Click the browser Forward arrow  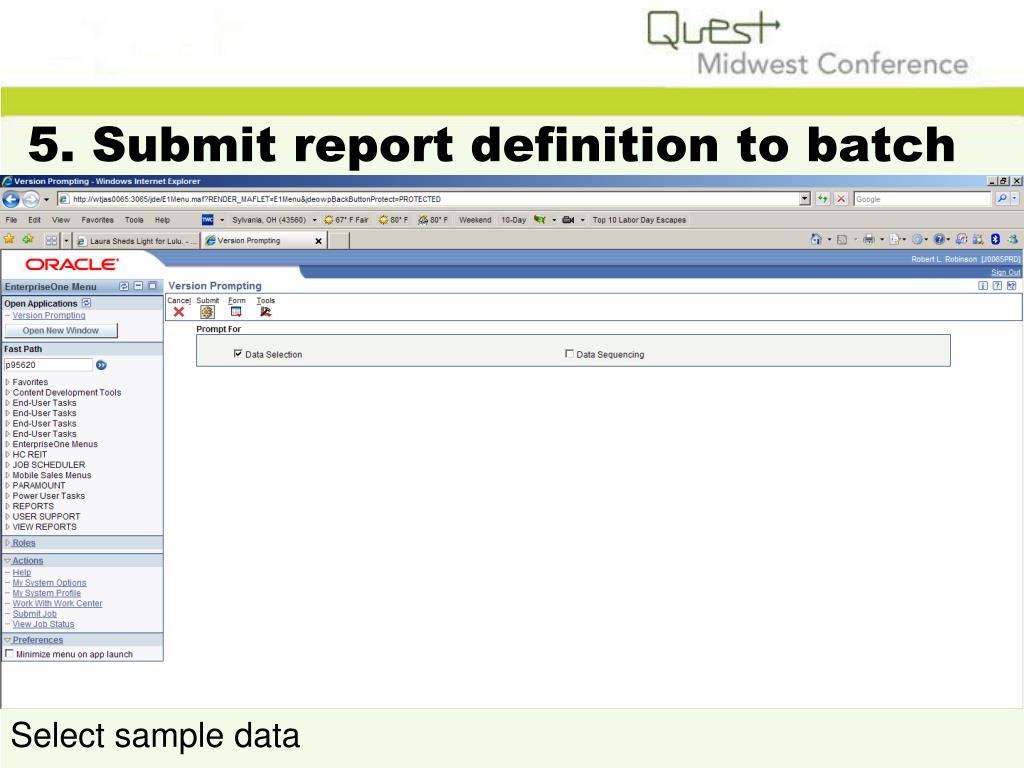pos(31,199)
